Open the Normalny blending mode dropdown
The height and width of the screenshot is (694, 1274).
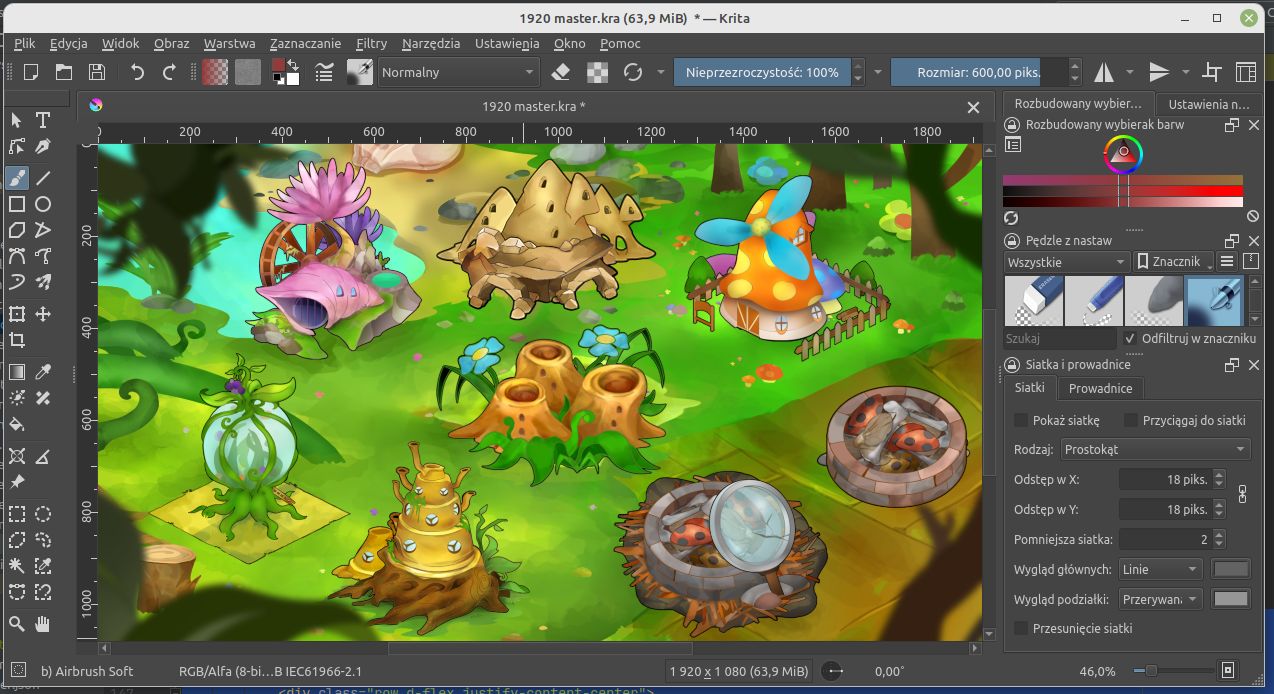457,72
